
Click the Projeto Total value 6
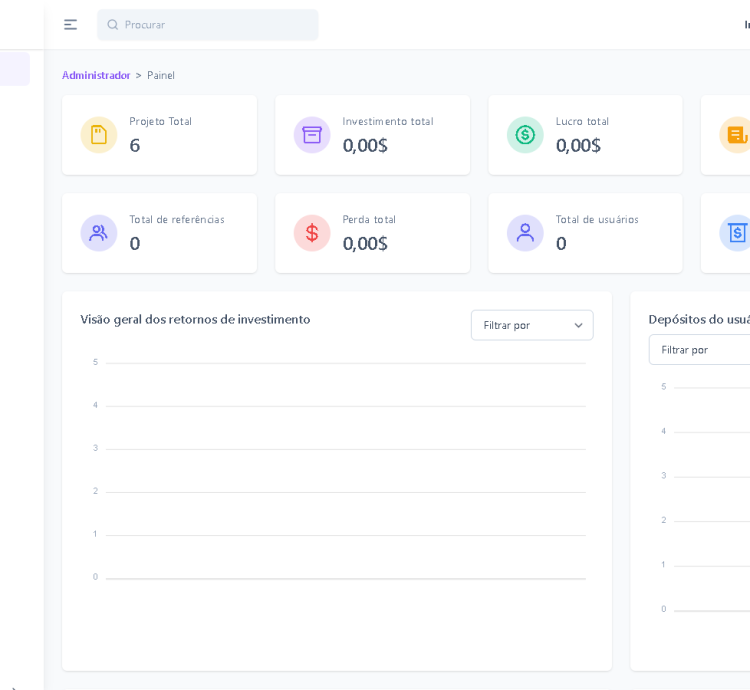click(135, 146)
